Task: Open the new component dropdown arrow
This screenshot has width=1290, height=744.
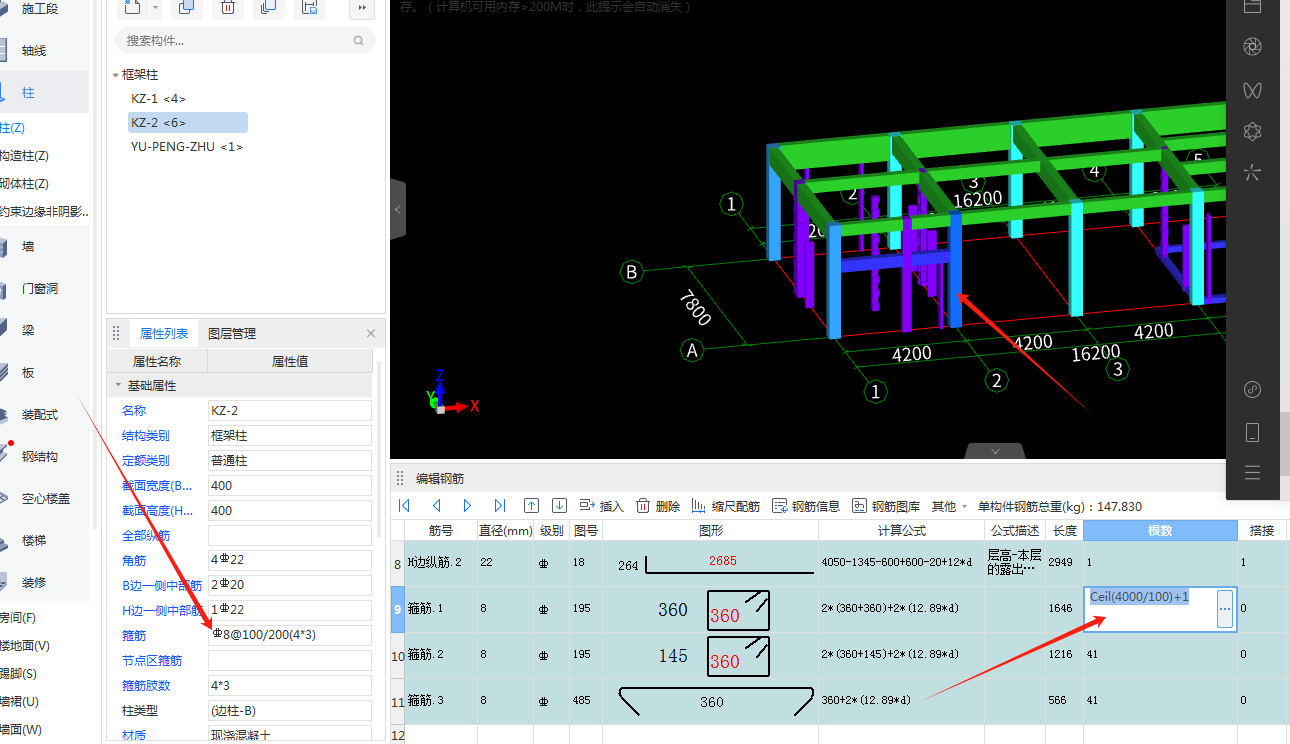Action: (x=156, y=8)
